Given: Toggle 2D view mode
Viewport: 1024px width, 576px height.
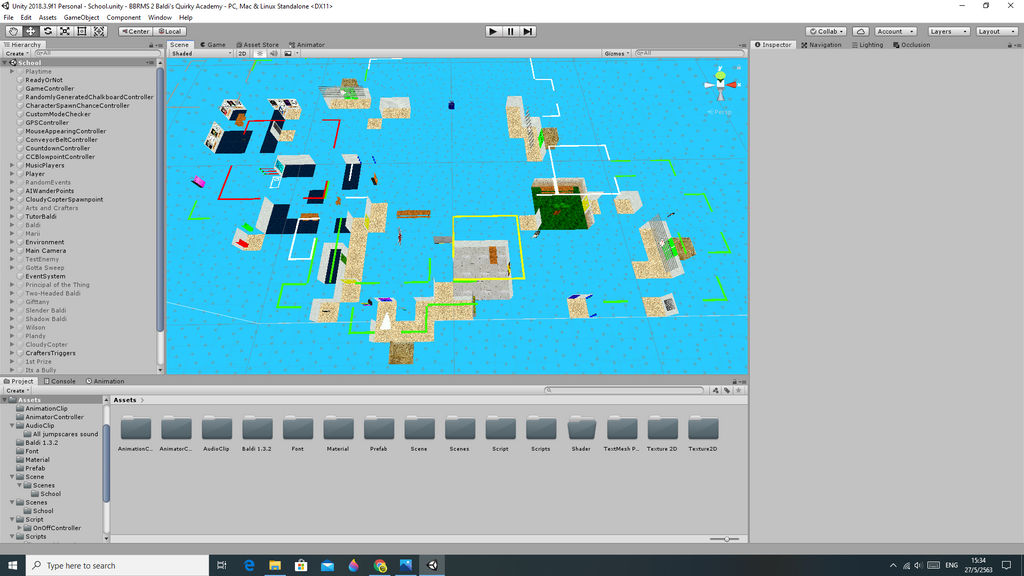Looking at the screenshot, I should pyautogui.click(x=242, y=54).
